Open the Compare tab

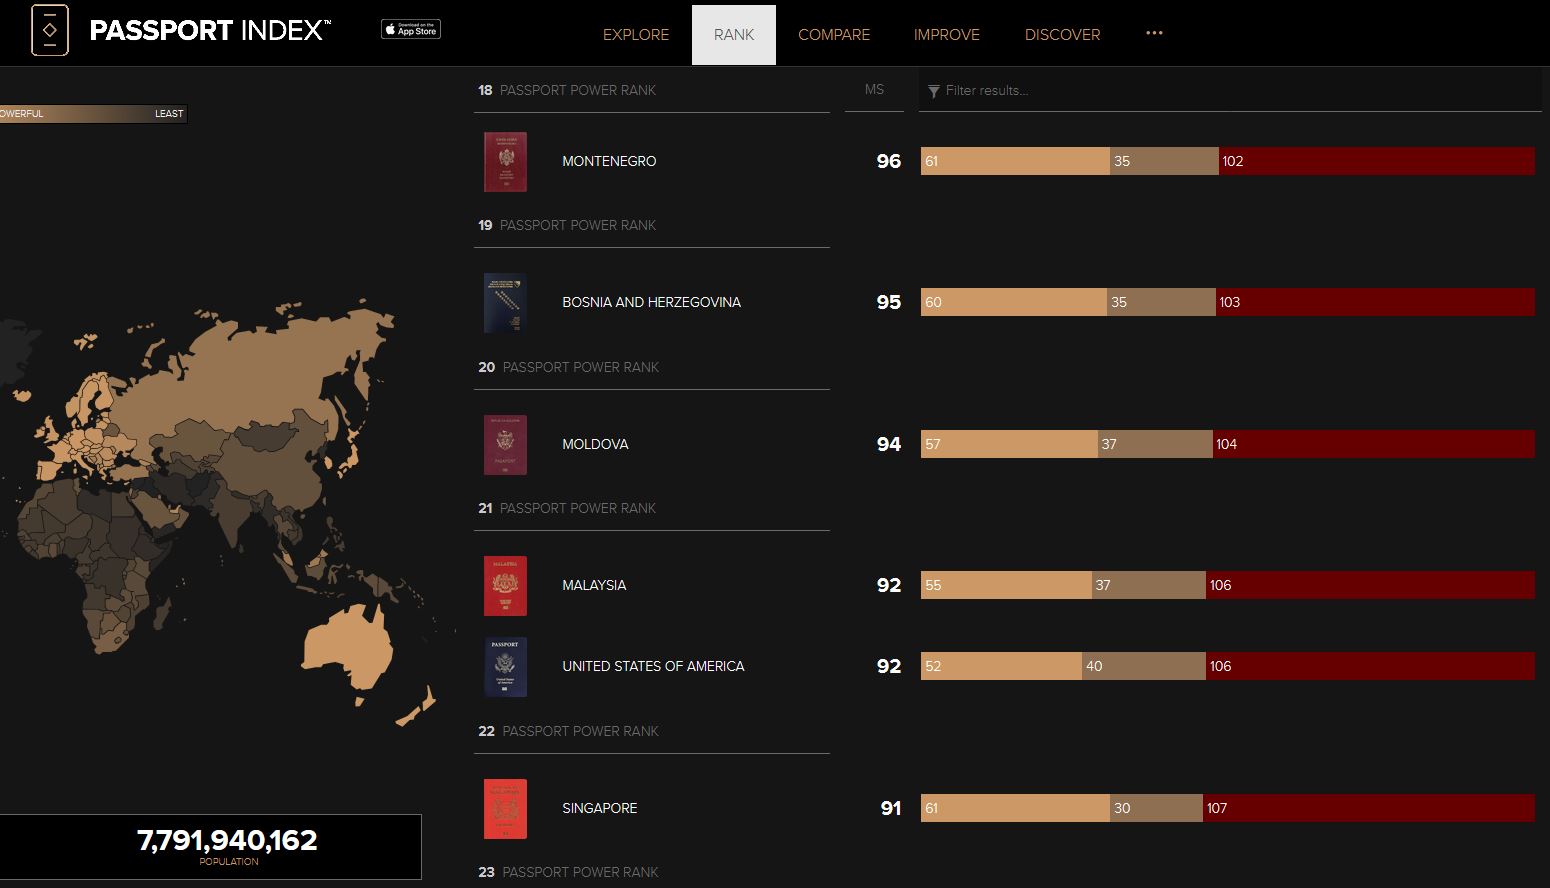point(834,35)
